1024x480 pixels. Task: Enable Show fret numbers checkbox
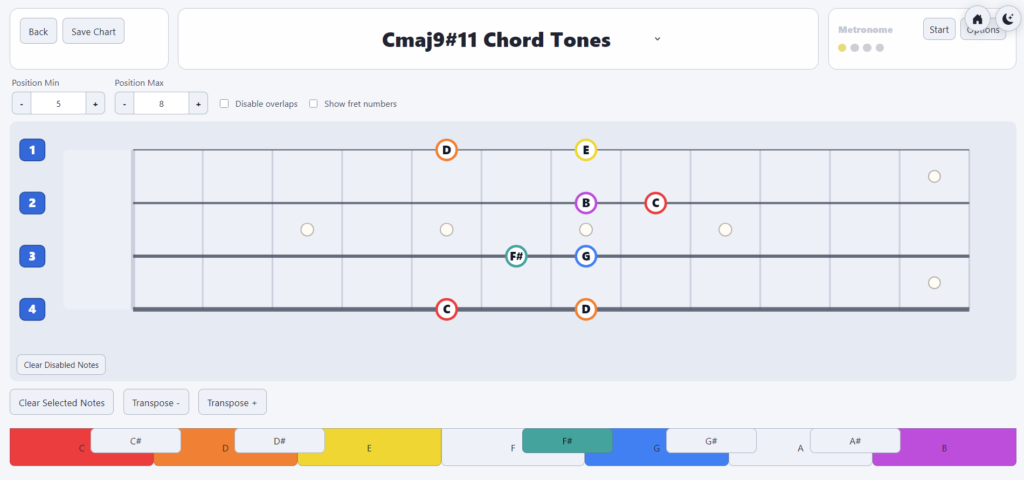pos(313,104)
